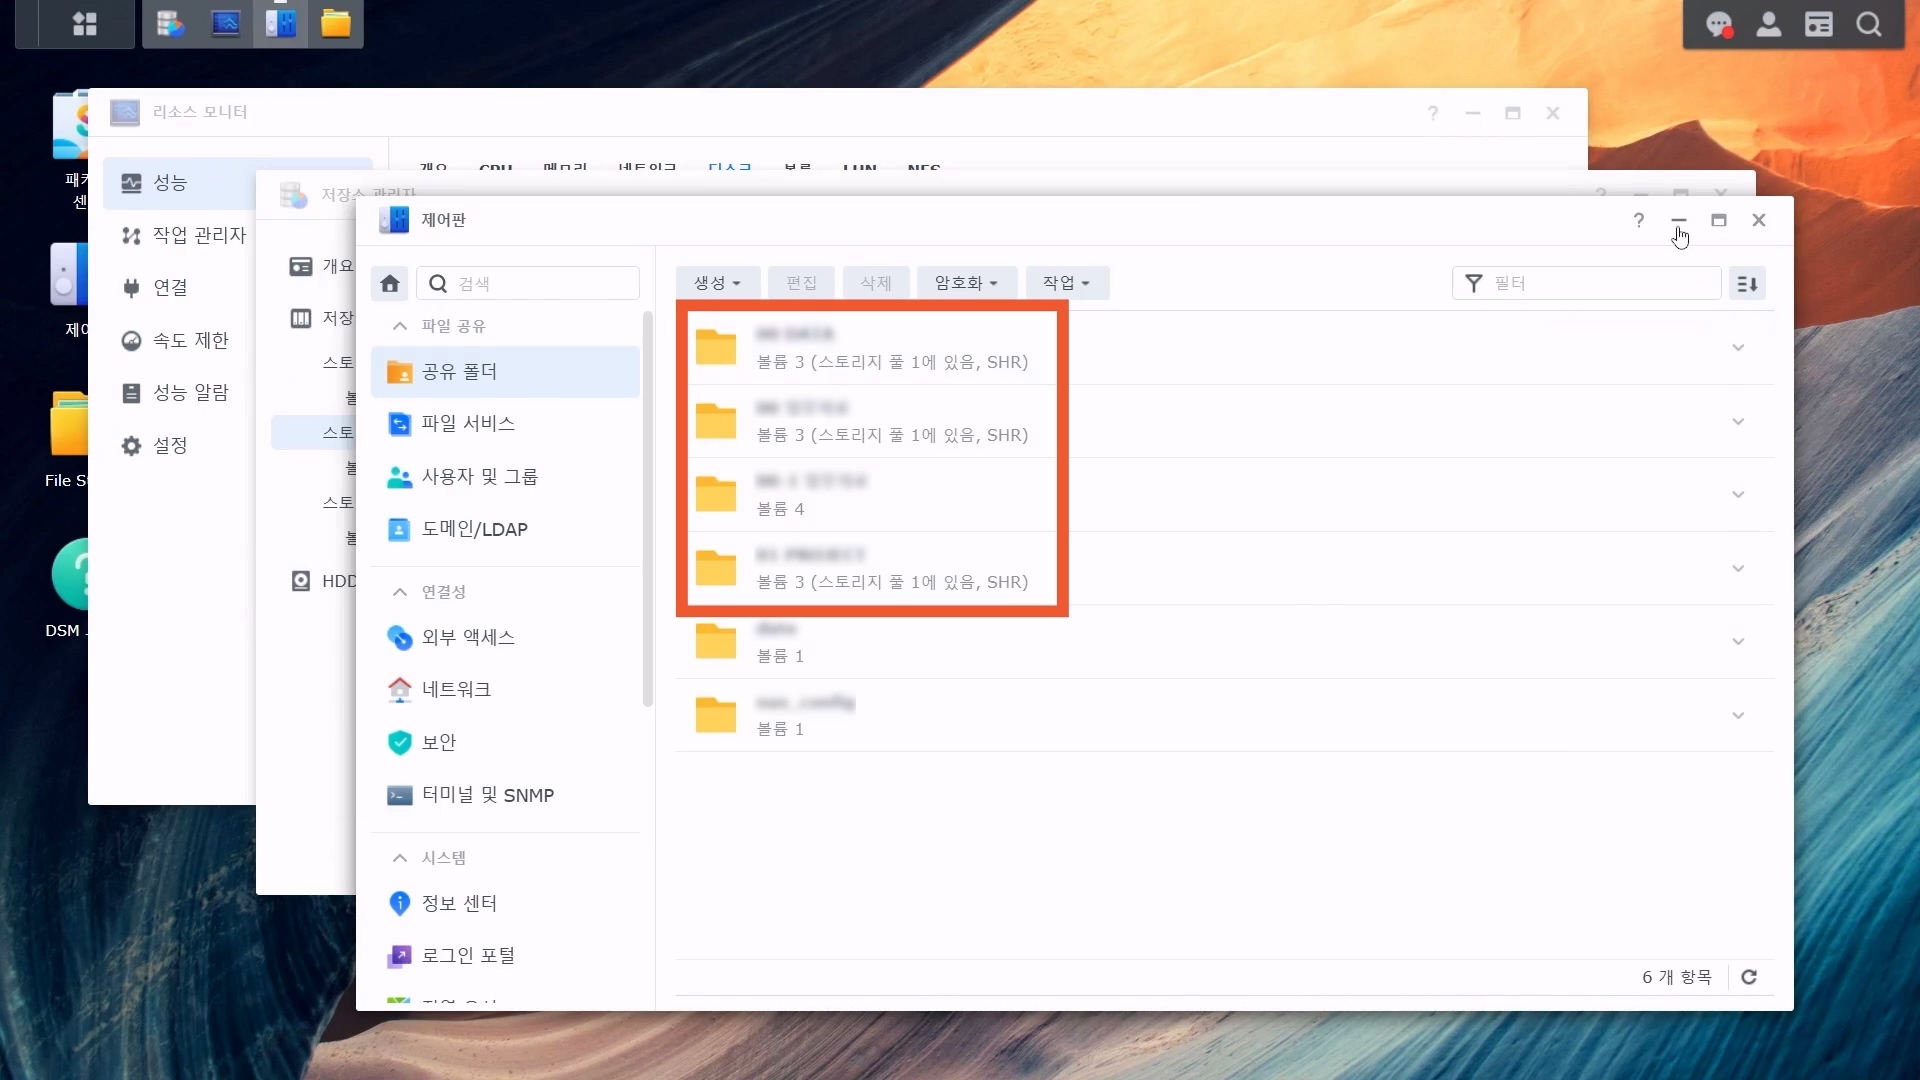Open the Control Panel help icon
This screenshot has height=1080, width=1920.
coord(1639,220)
